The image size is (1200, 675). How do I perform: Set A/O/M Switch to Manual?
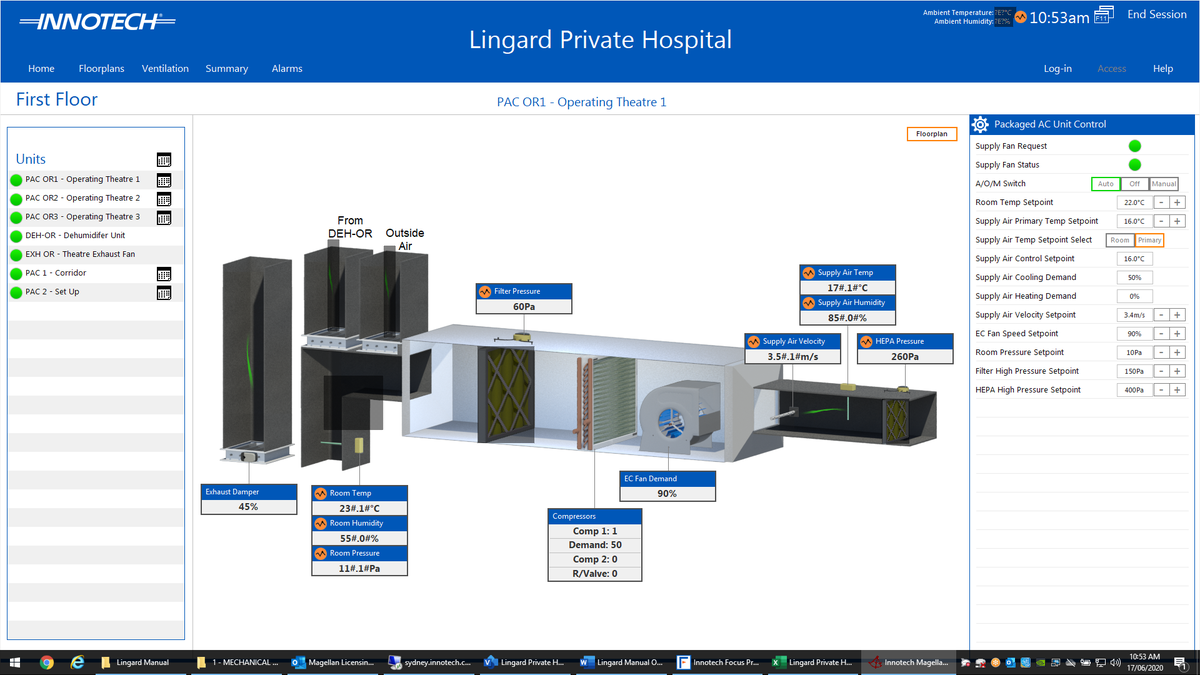[1164, 184]
